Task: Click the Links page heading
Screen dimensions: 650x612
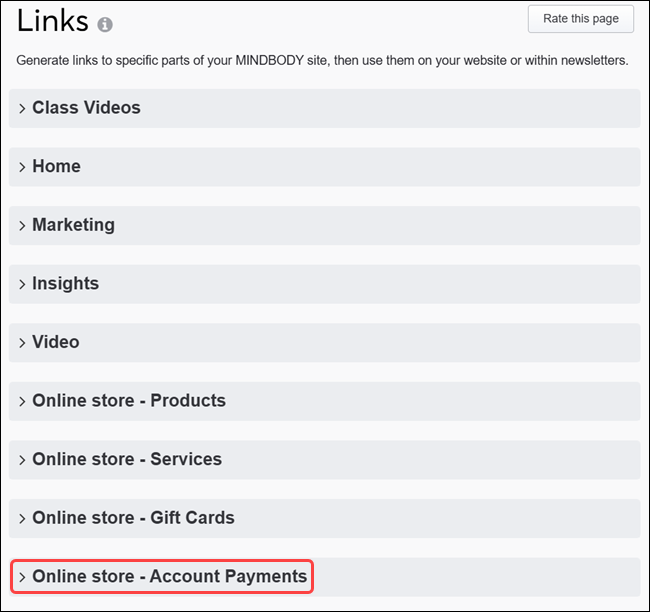Action: pos(52,20)
